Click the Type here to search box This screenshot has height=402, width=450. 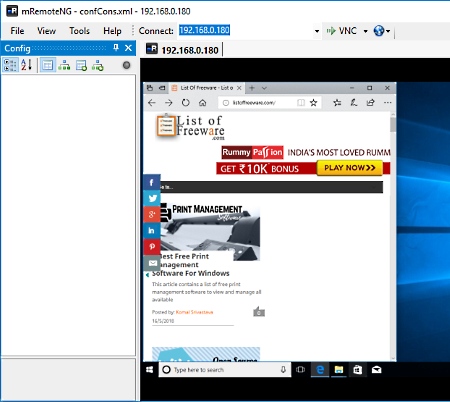tap(225, 370)
